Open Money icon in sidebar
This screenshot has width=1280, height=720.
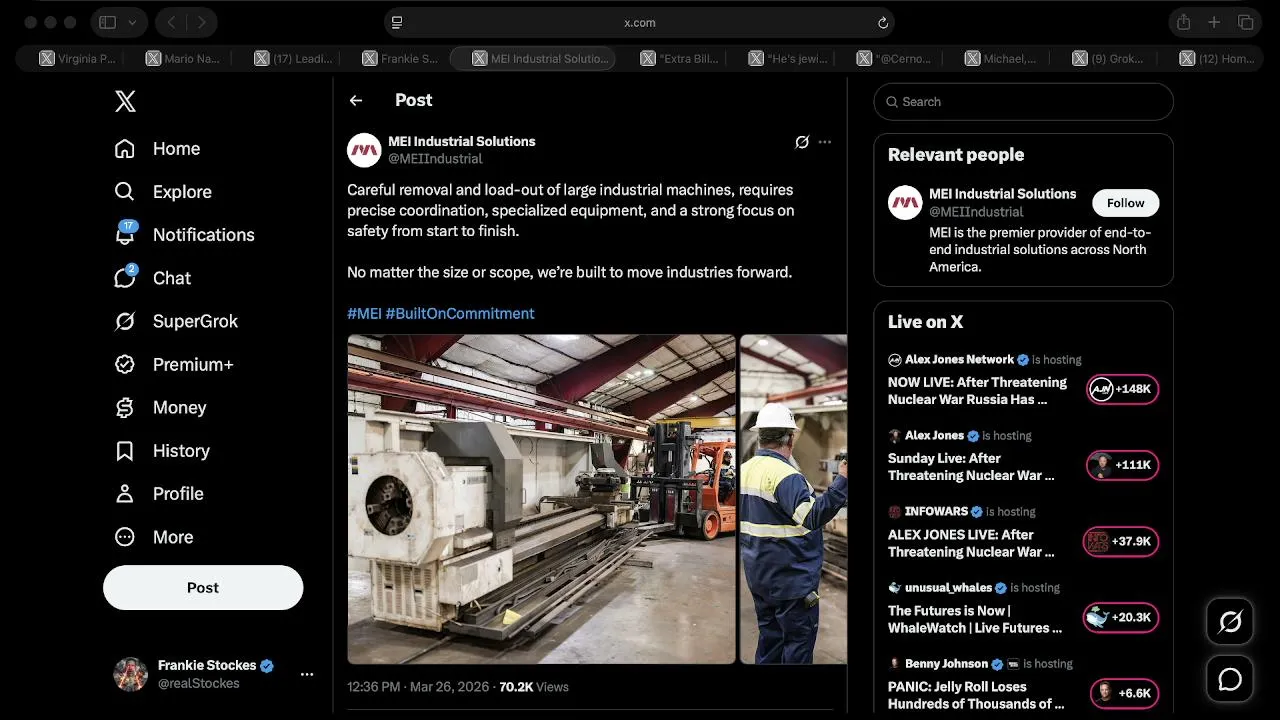click(125, 407)
